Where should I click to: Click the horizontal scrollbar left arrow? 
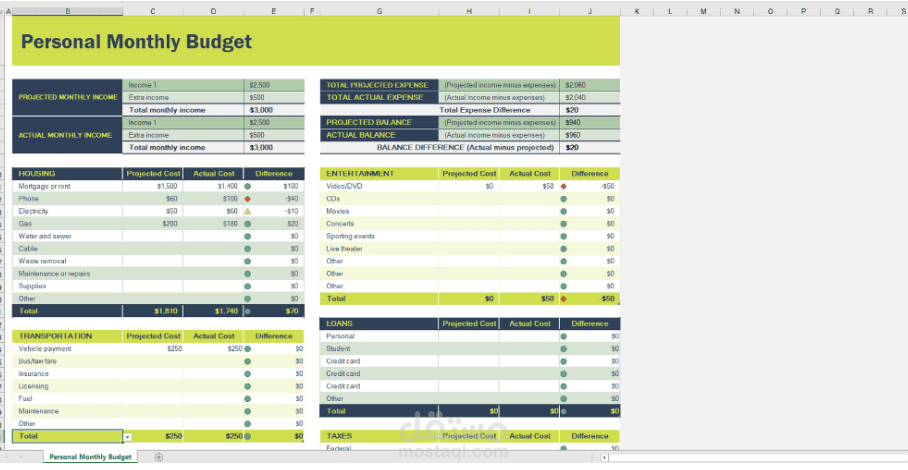(605, 457)
